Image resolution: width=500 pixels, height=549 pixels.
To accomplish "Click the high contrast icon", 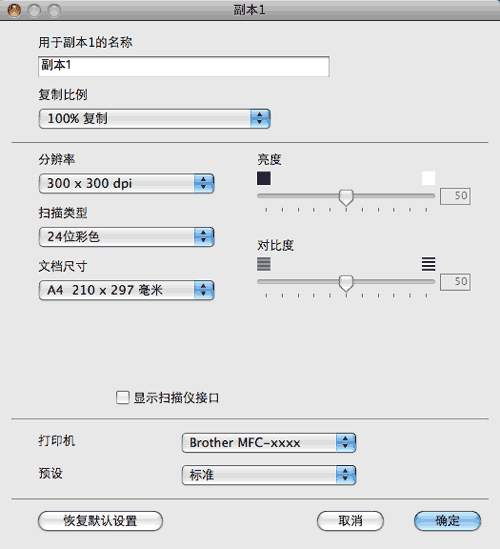I will pyautogui.click(x=428, y=264).
